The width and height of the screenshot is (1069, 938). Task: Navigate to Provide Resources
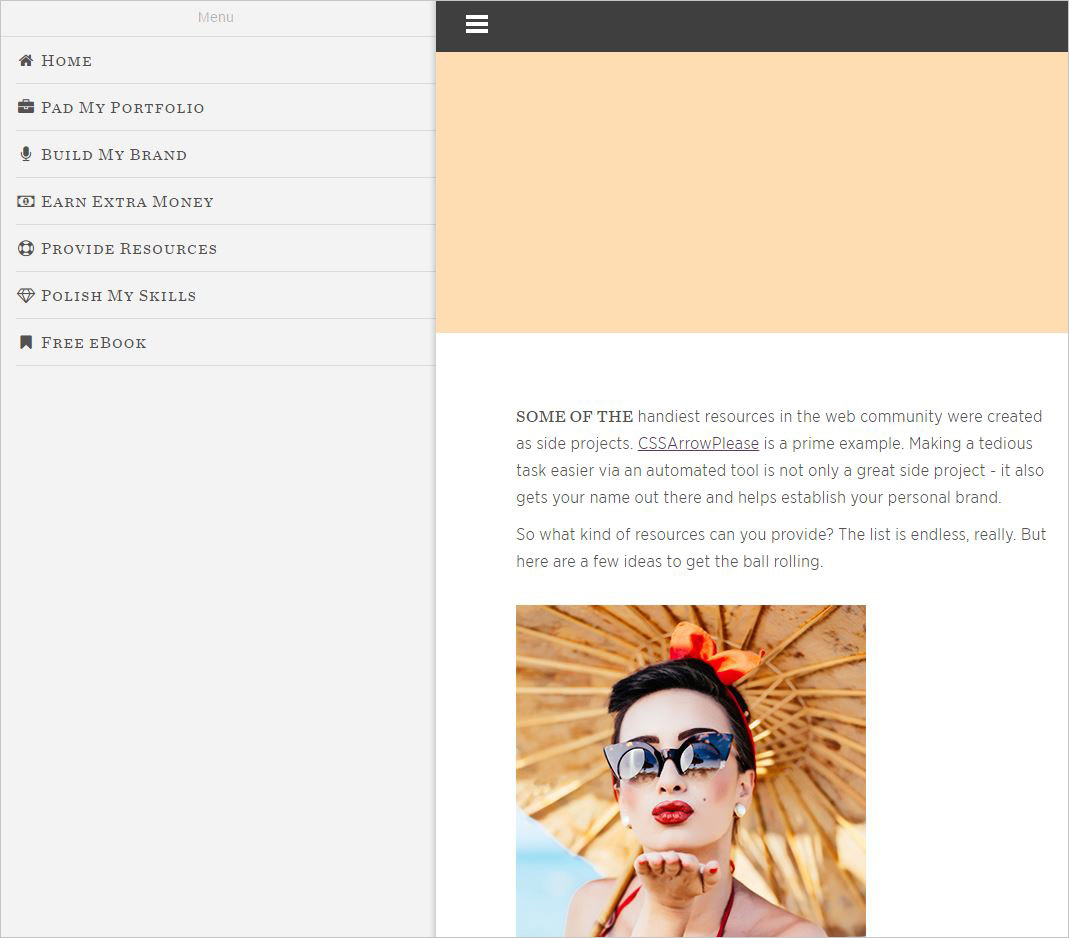(225, 249)
